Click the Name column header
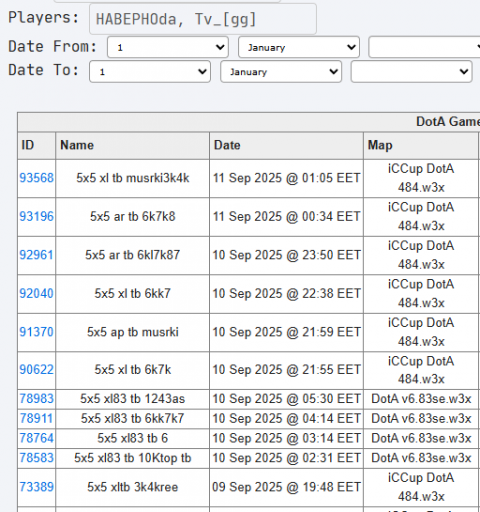The width and height of the screenshot is (480, 512). pos(133,145)
